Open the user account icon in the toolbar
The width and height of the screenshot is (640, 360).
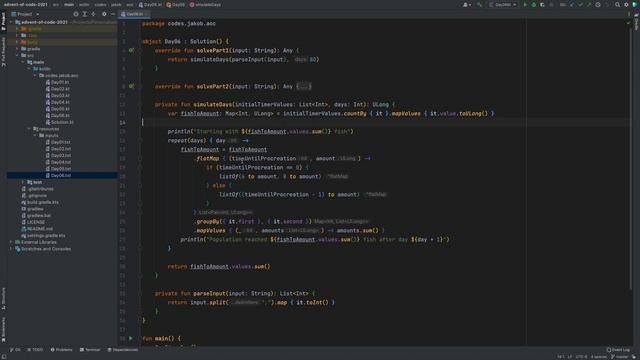pos(466,5)
